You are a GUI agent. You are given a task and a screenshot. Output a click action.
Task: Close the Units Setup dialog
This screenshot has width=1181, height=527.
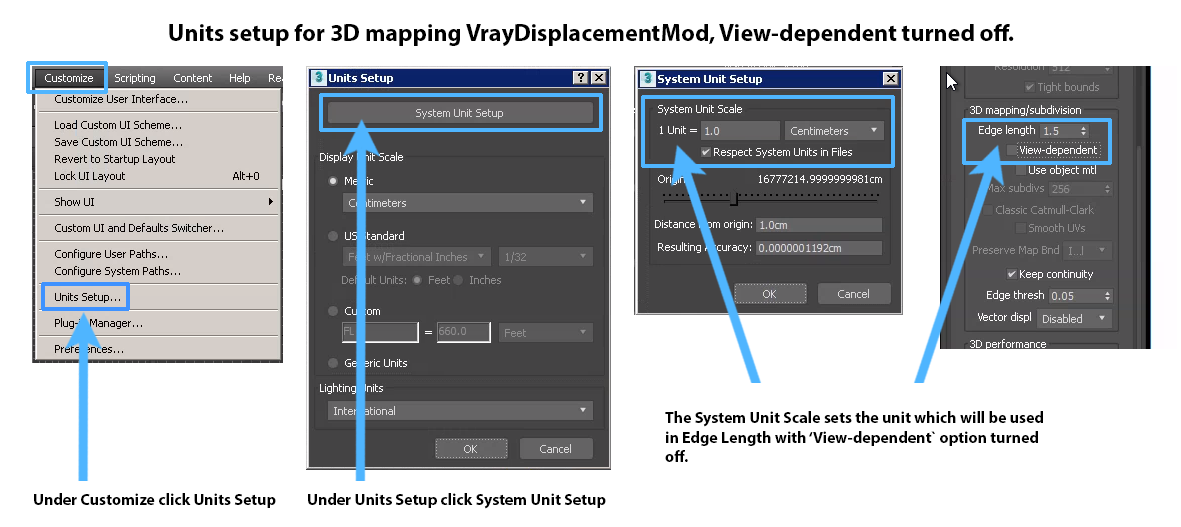point(598,78)
